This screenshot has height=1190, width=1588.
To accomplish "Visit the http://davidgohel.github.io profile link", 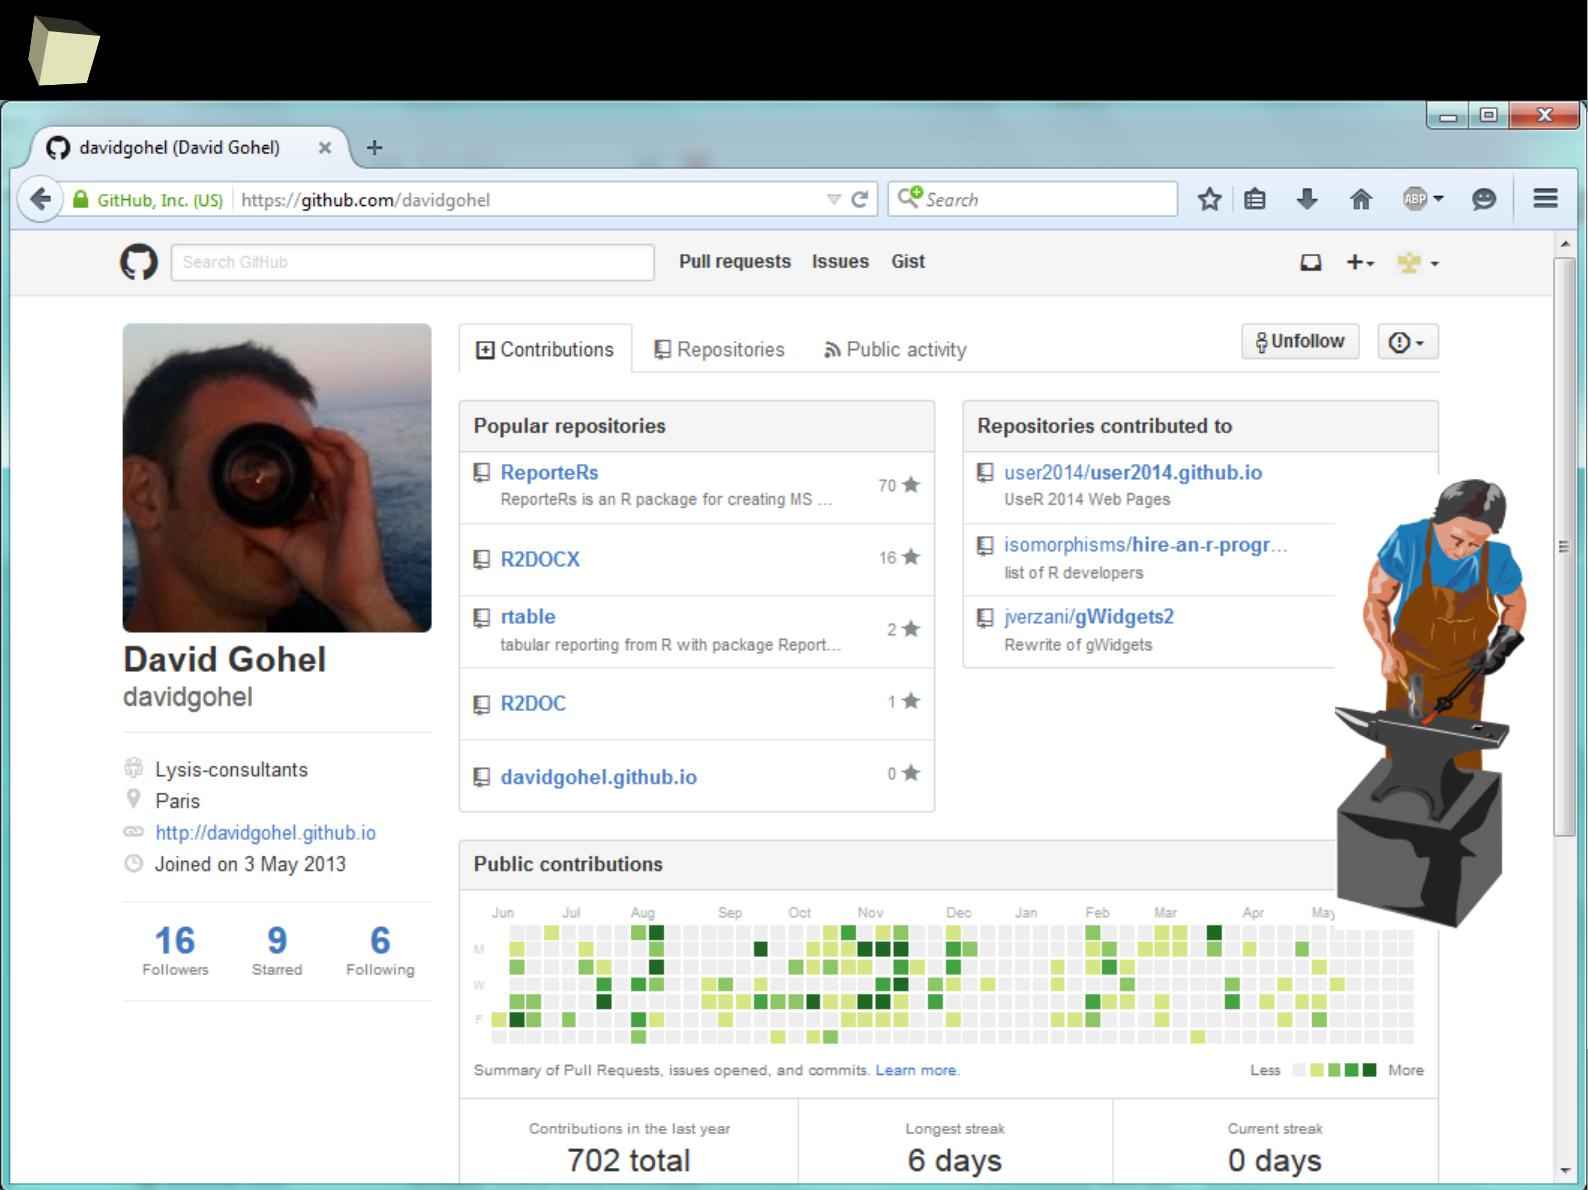I will (x=266, y=832).
